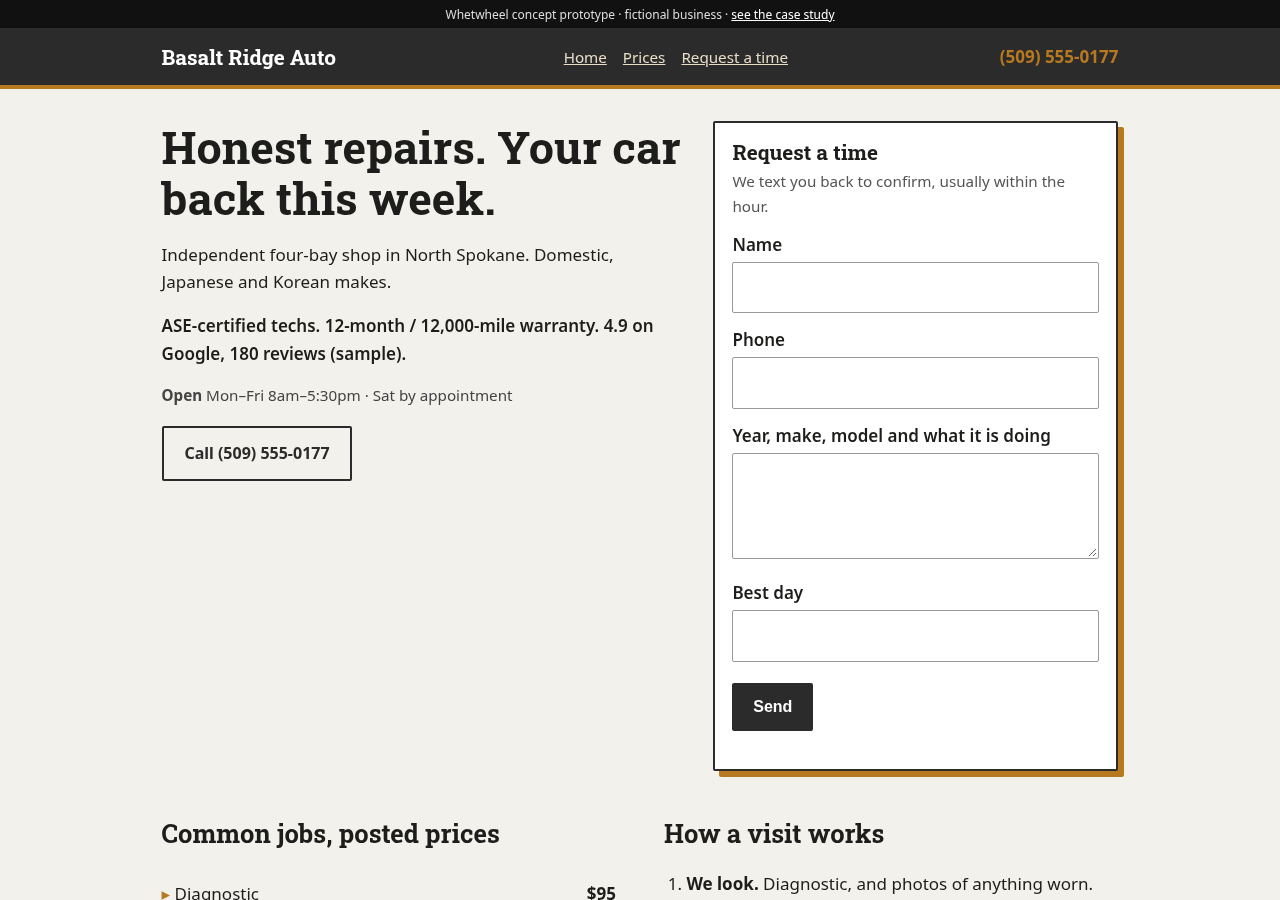Screen dimensions: 1280x900
Task: Click the Basalt Ridge Auto site title
Action: (x=248, y=57)
